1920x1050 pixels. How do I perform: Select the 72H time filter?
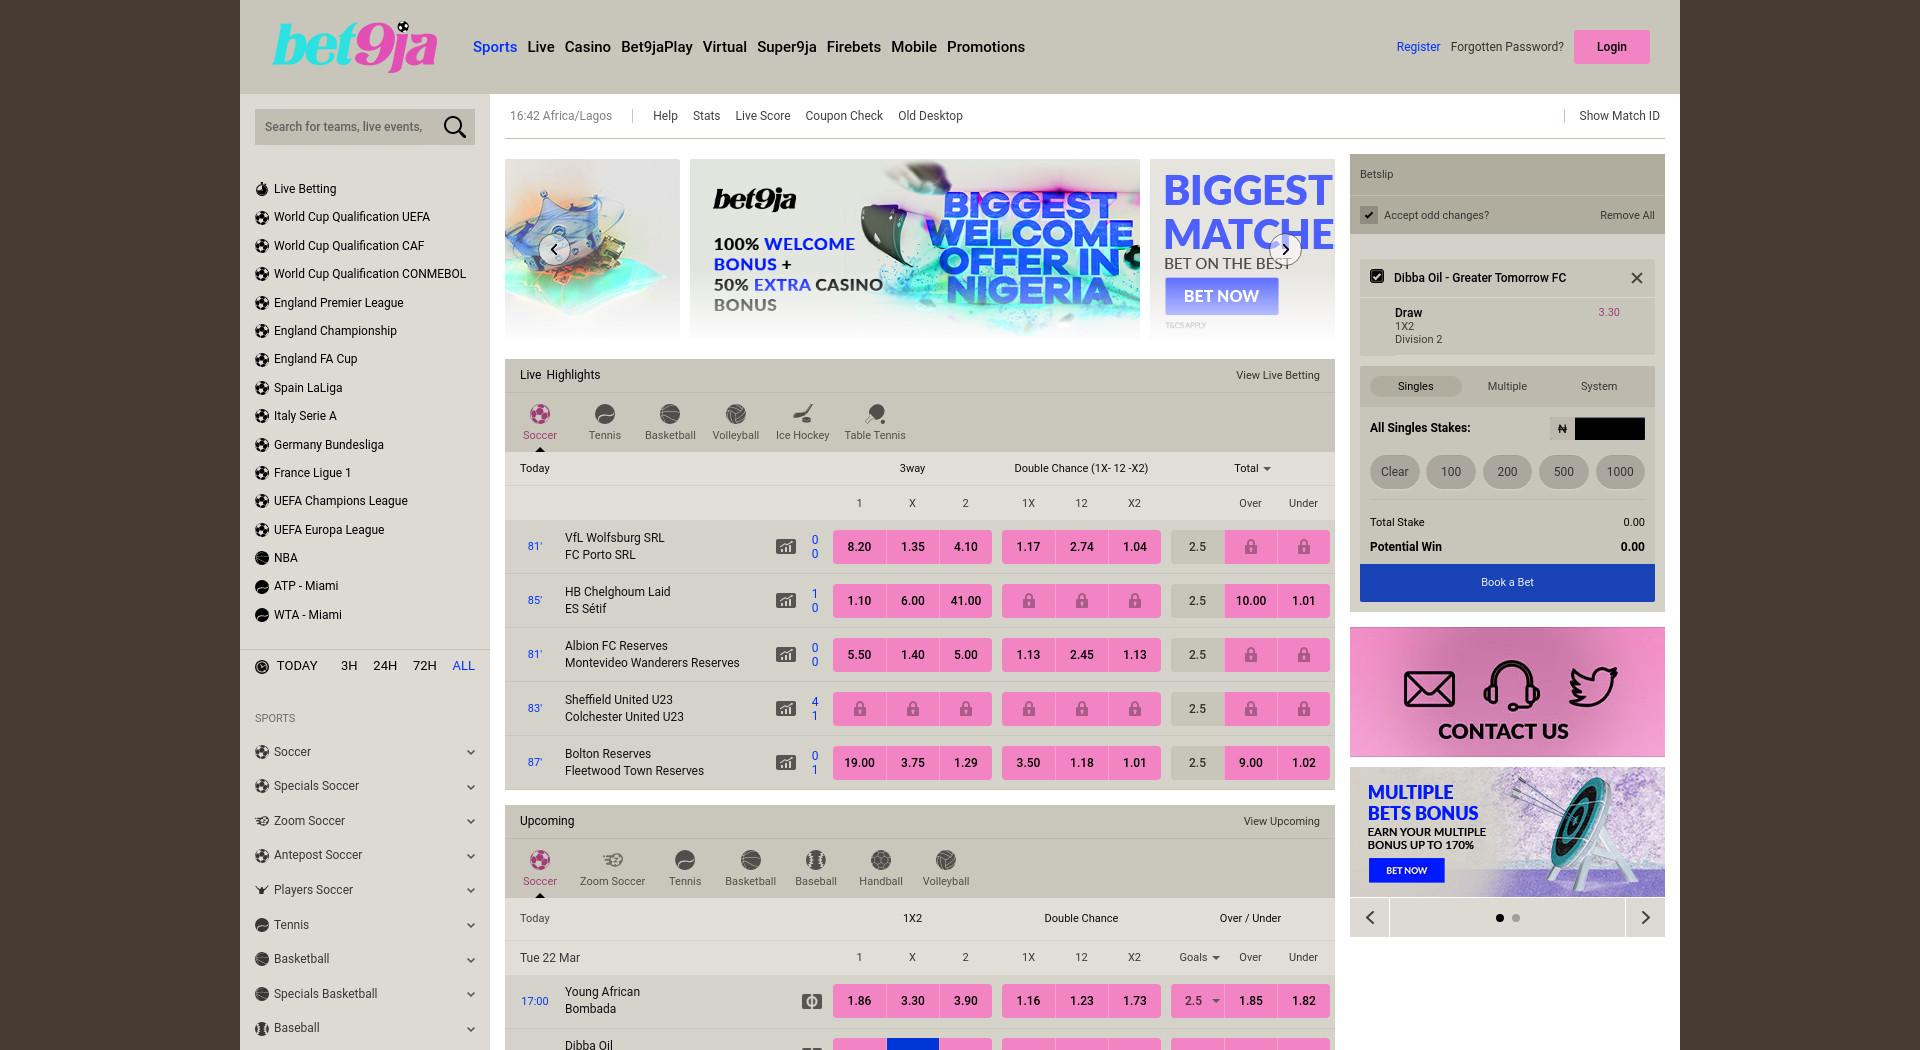tap(425, 666)
